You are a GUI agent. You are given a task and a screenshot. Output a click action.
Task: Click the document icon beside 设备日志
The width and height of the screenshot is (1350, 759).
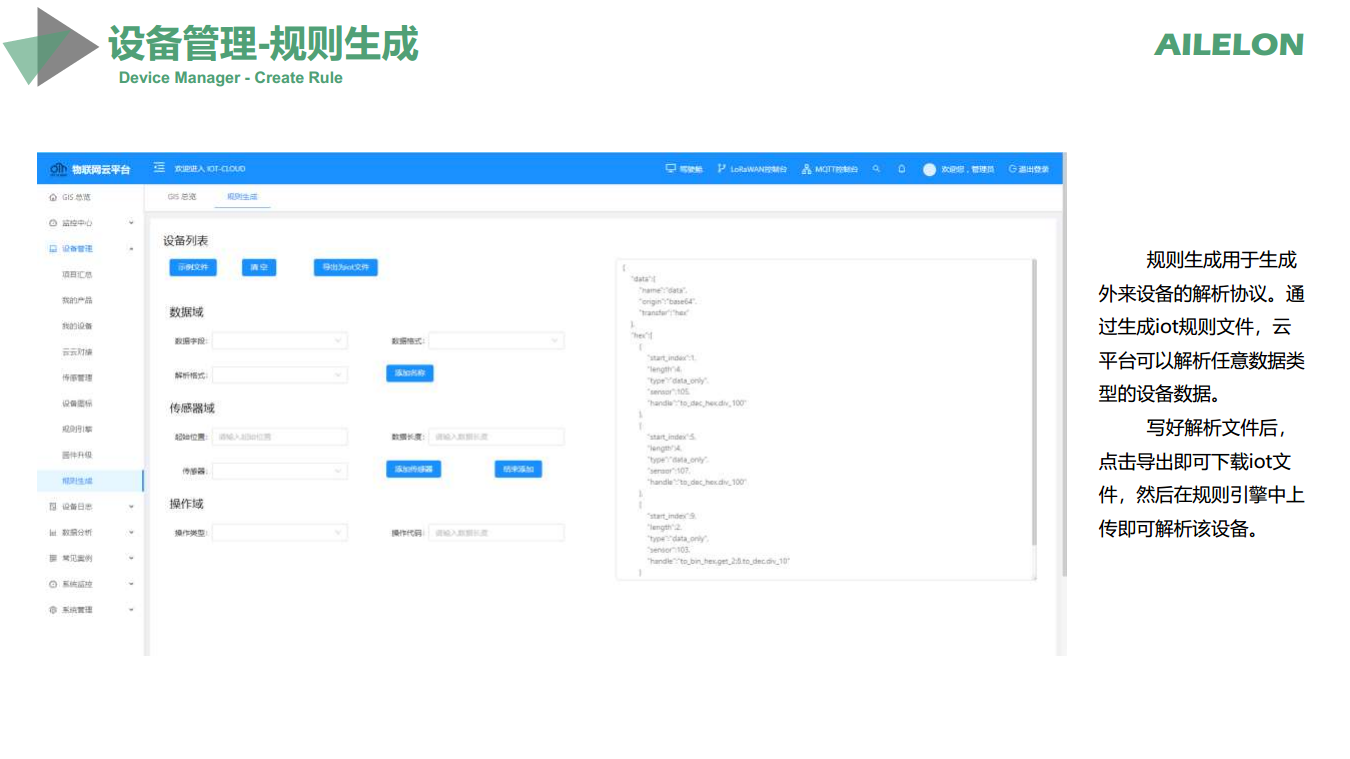53,507
